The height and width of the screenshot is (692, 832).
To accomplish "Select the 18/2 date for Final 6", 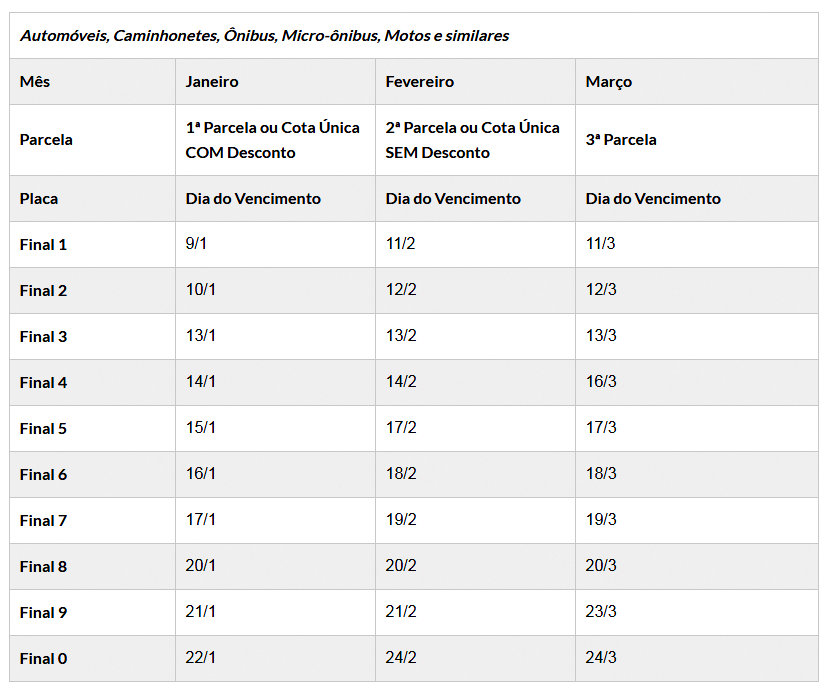I will click(x=401, y=474).
